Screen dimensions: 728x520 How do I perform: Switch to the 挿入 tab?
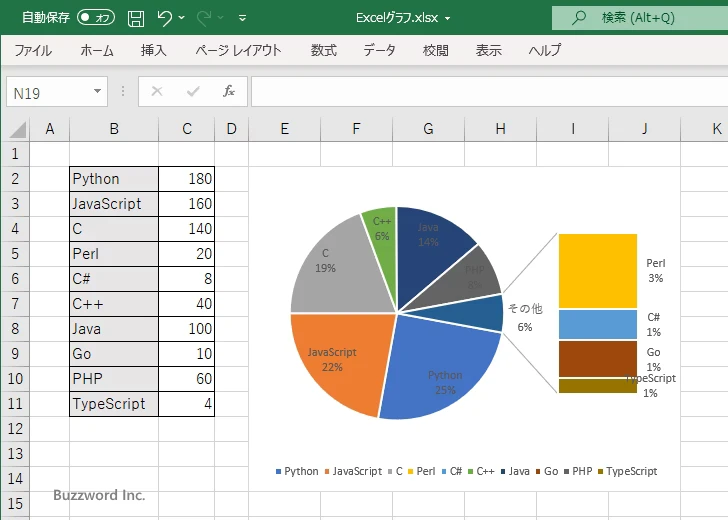[154, 50]
